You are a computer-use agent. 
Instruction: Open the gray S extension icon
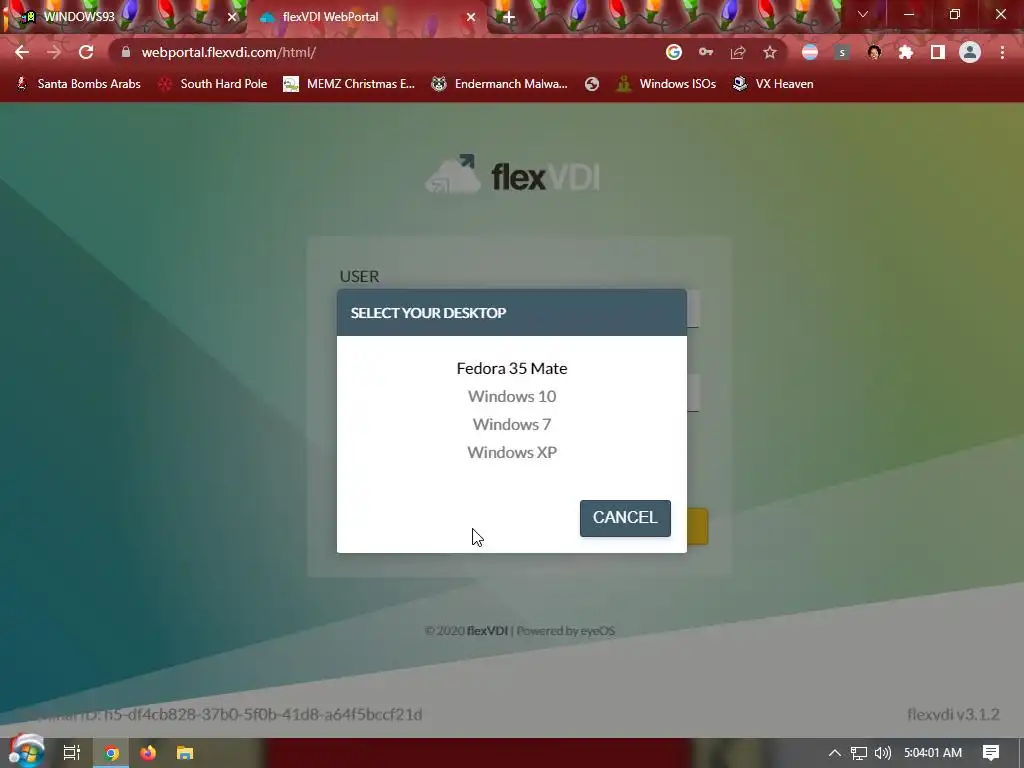tap(842, 52)
